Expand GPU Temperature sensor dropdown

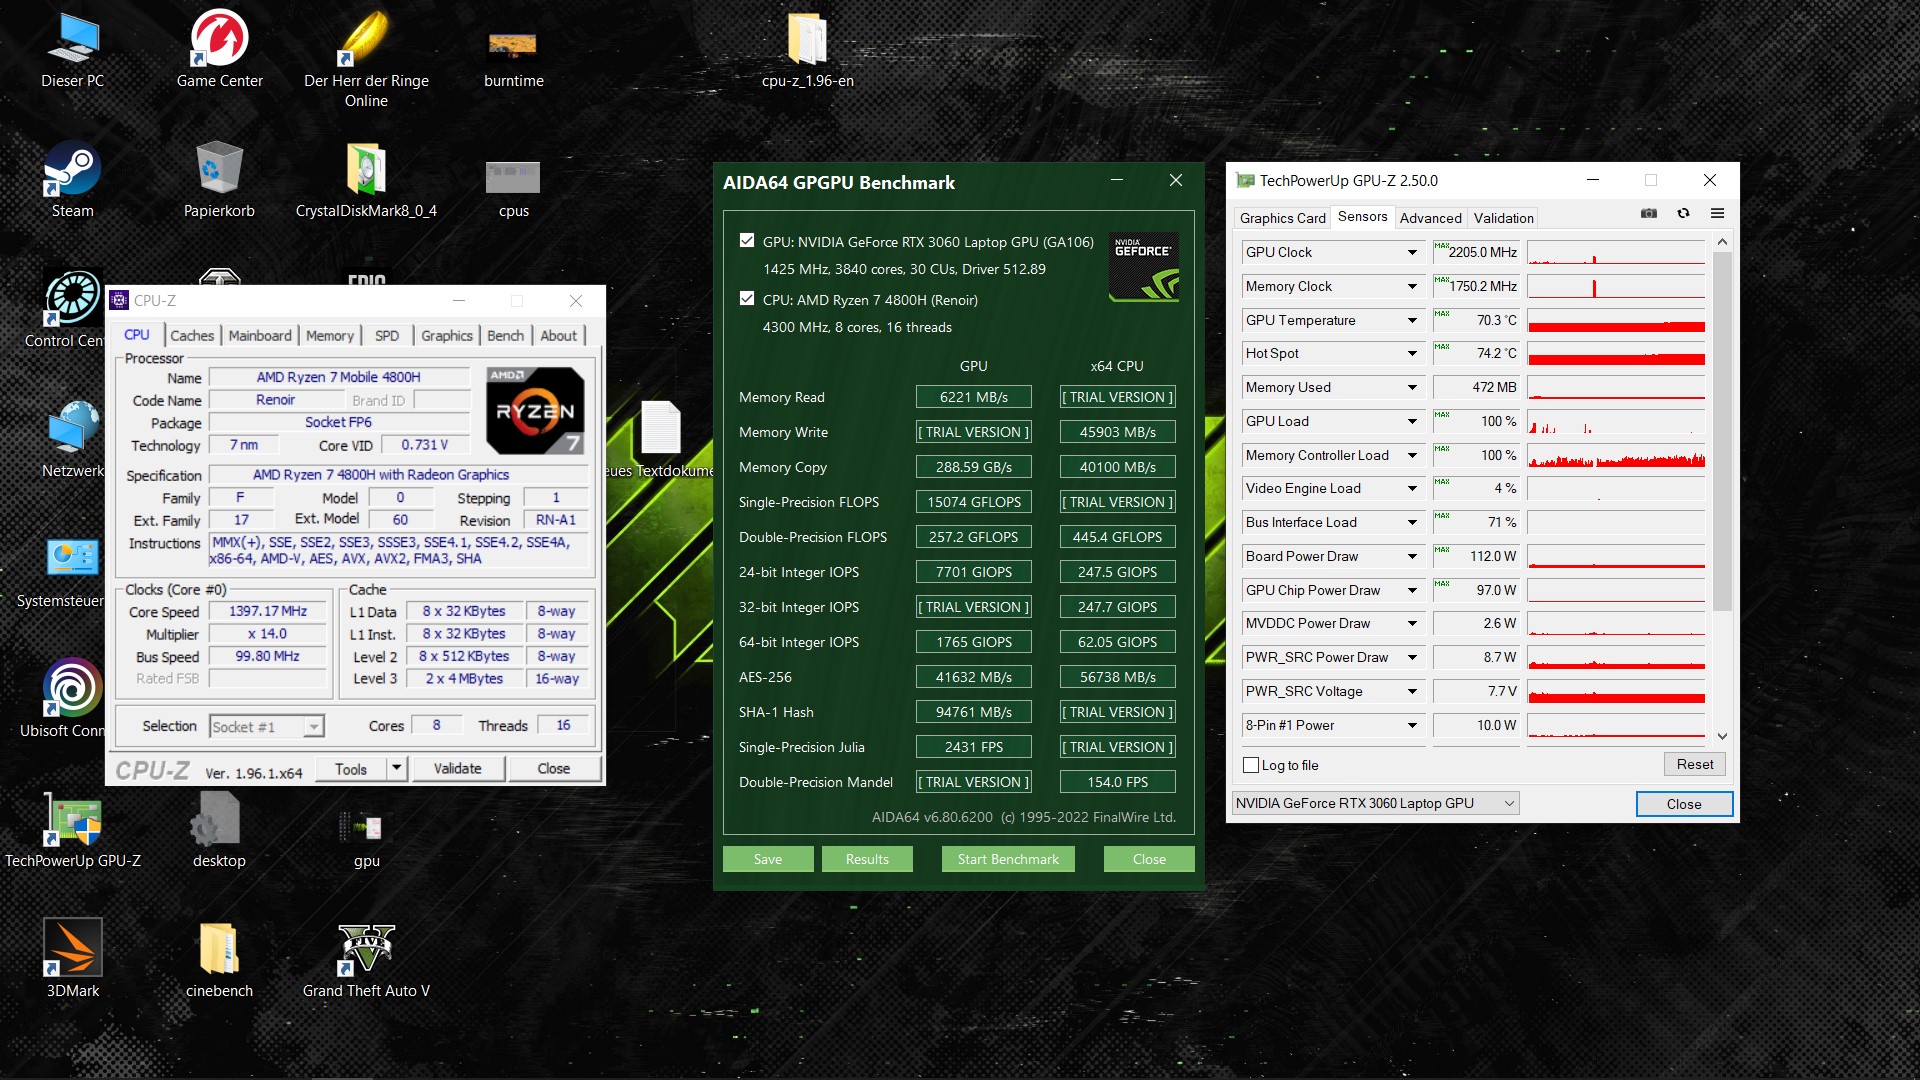click(x=1412, y=320)
